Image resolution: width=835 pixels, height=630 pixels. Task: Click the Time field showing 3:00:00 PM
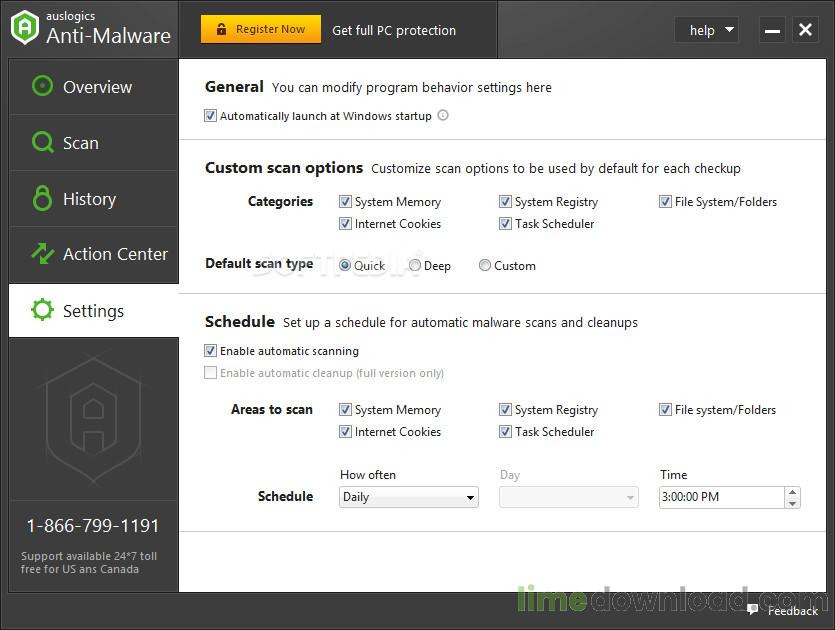pos(721,497)
